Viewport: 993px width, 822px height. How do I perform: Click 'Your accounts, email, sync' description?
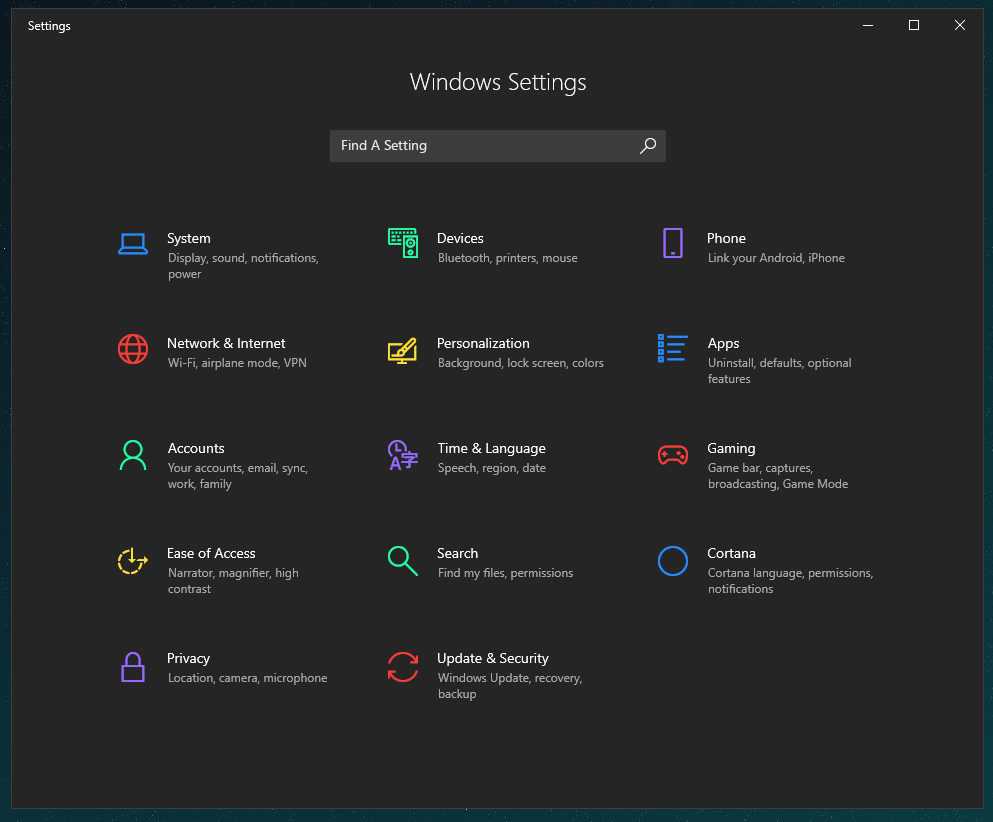click(237, 476)
